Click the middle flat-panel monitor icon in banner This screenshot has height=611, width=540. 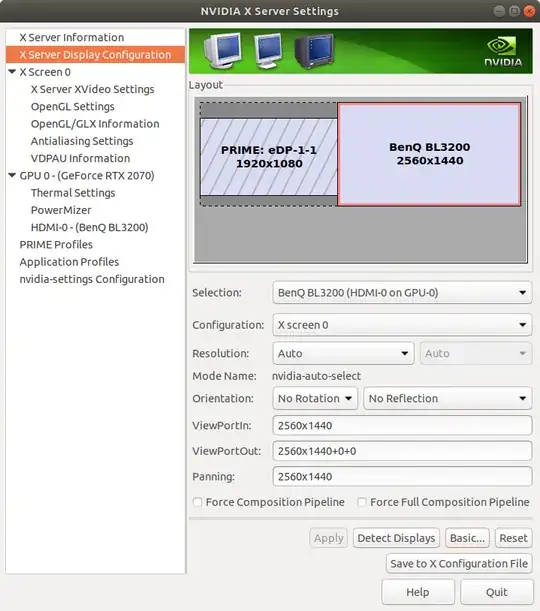[268, 51]
